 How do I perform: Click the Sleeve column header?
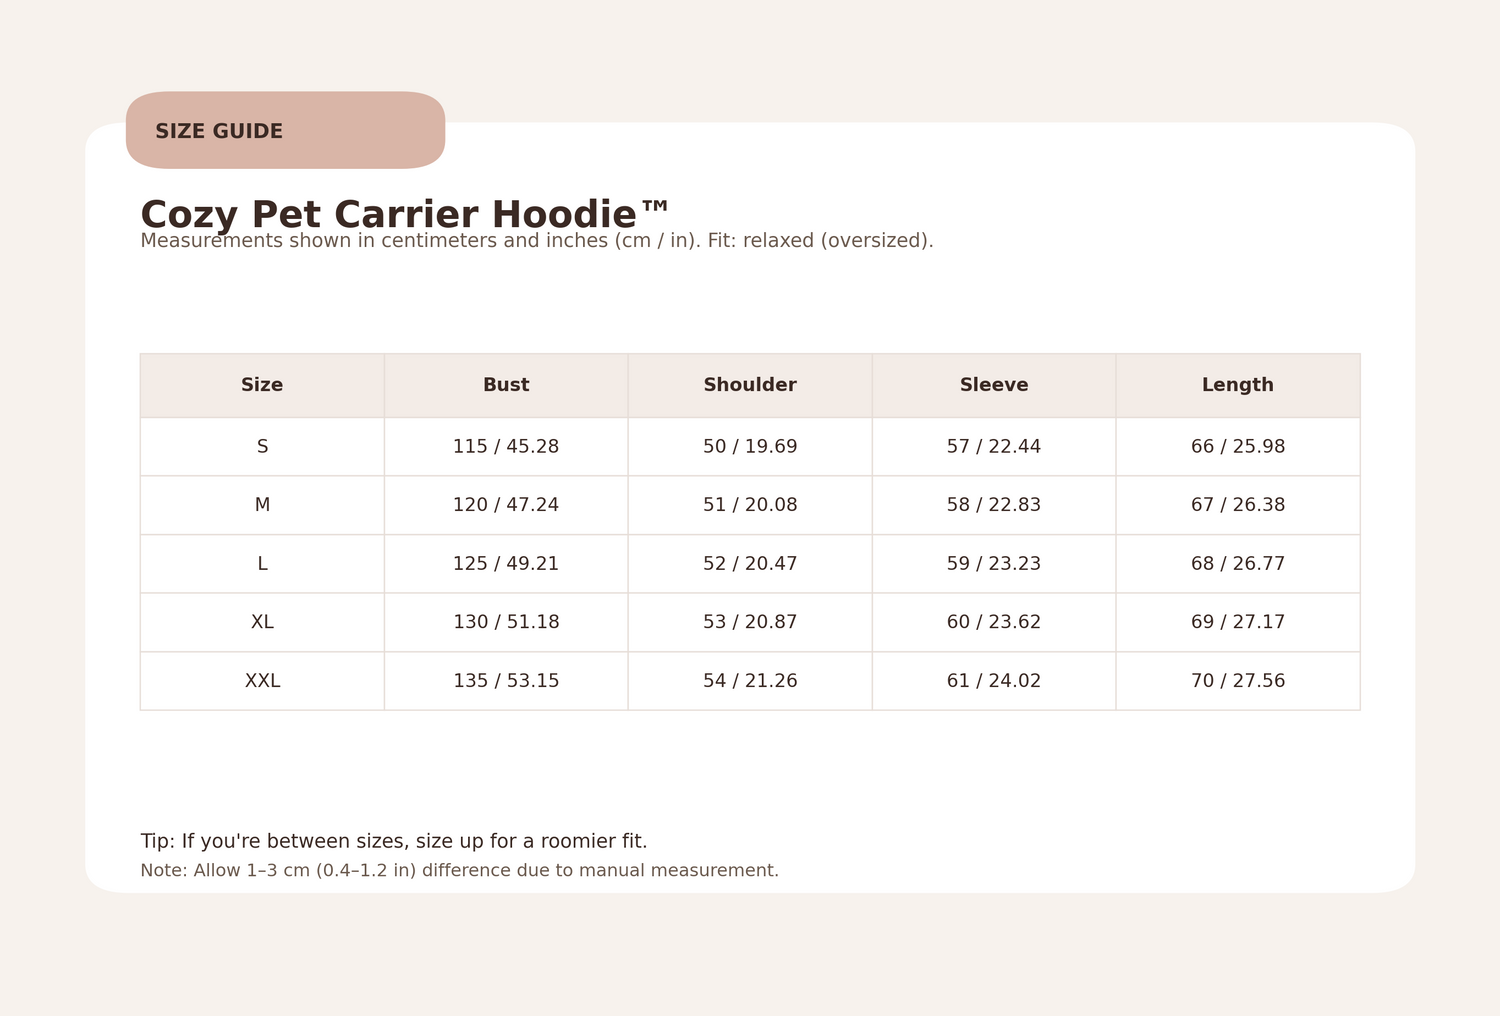click(x=994, y=385)
